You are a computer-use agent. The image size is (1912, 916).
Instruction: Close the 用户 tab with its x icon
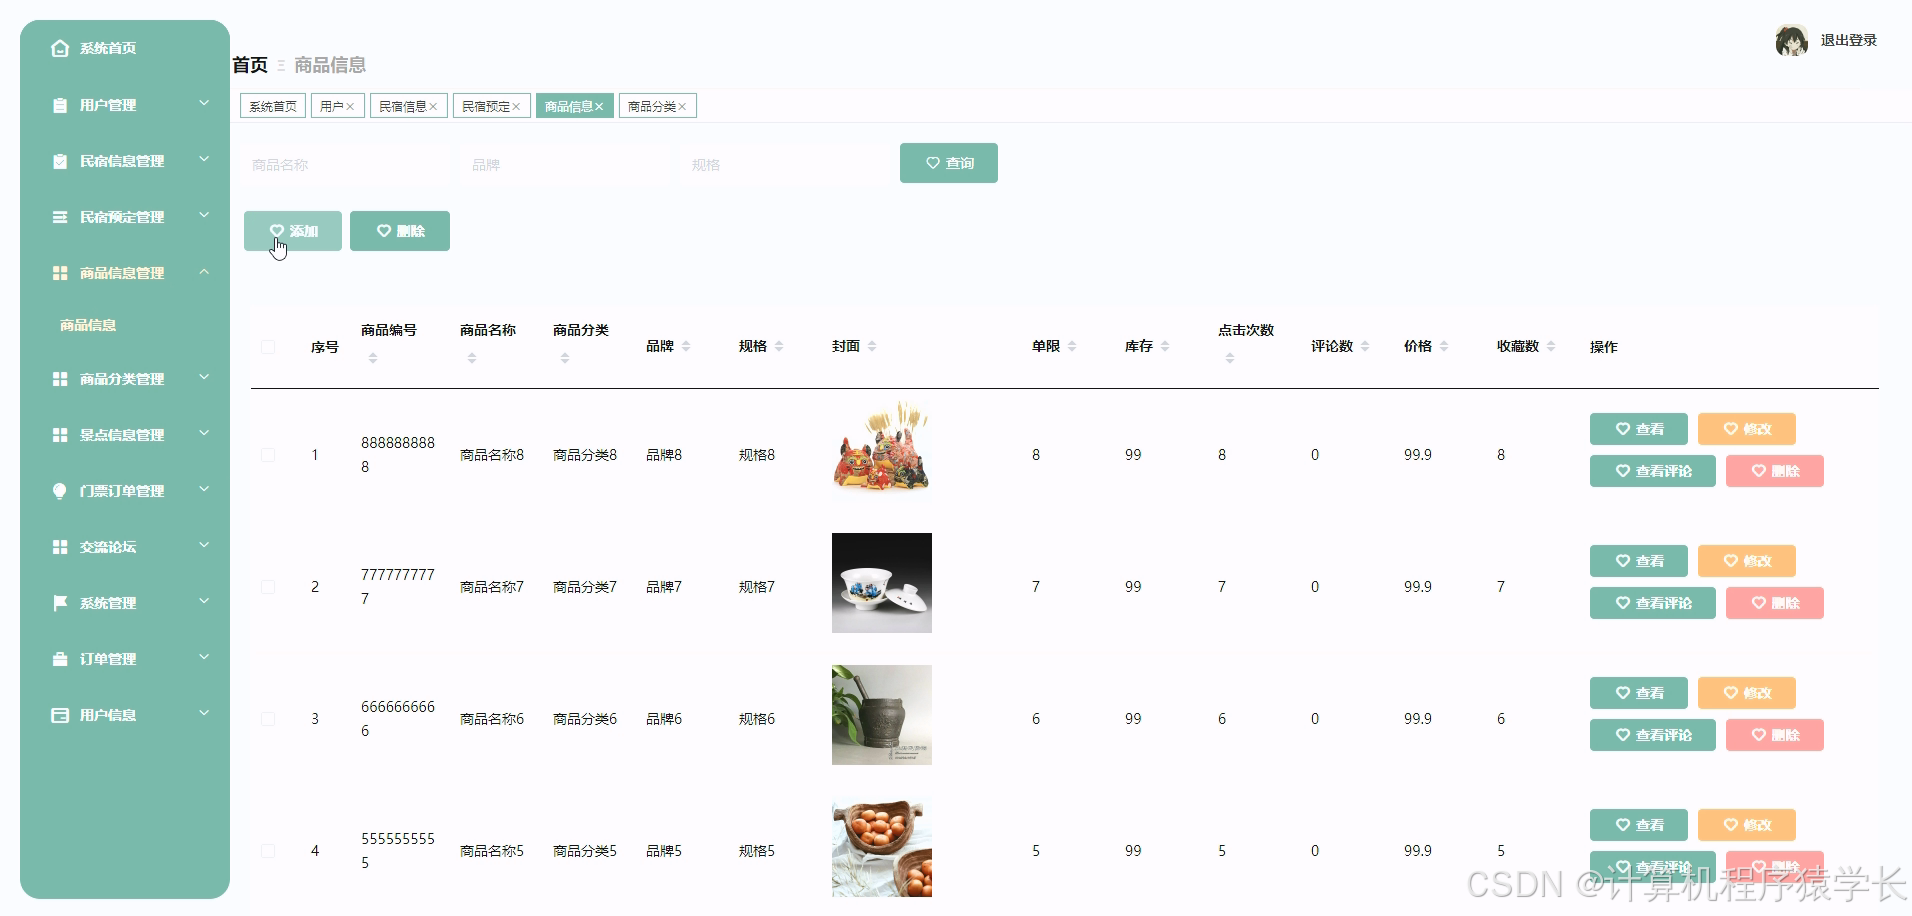350,106
